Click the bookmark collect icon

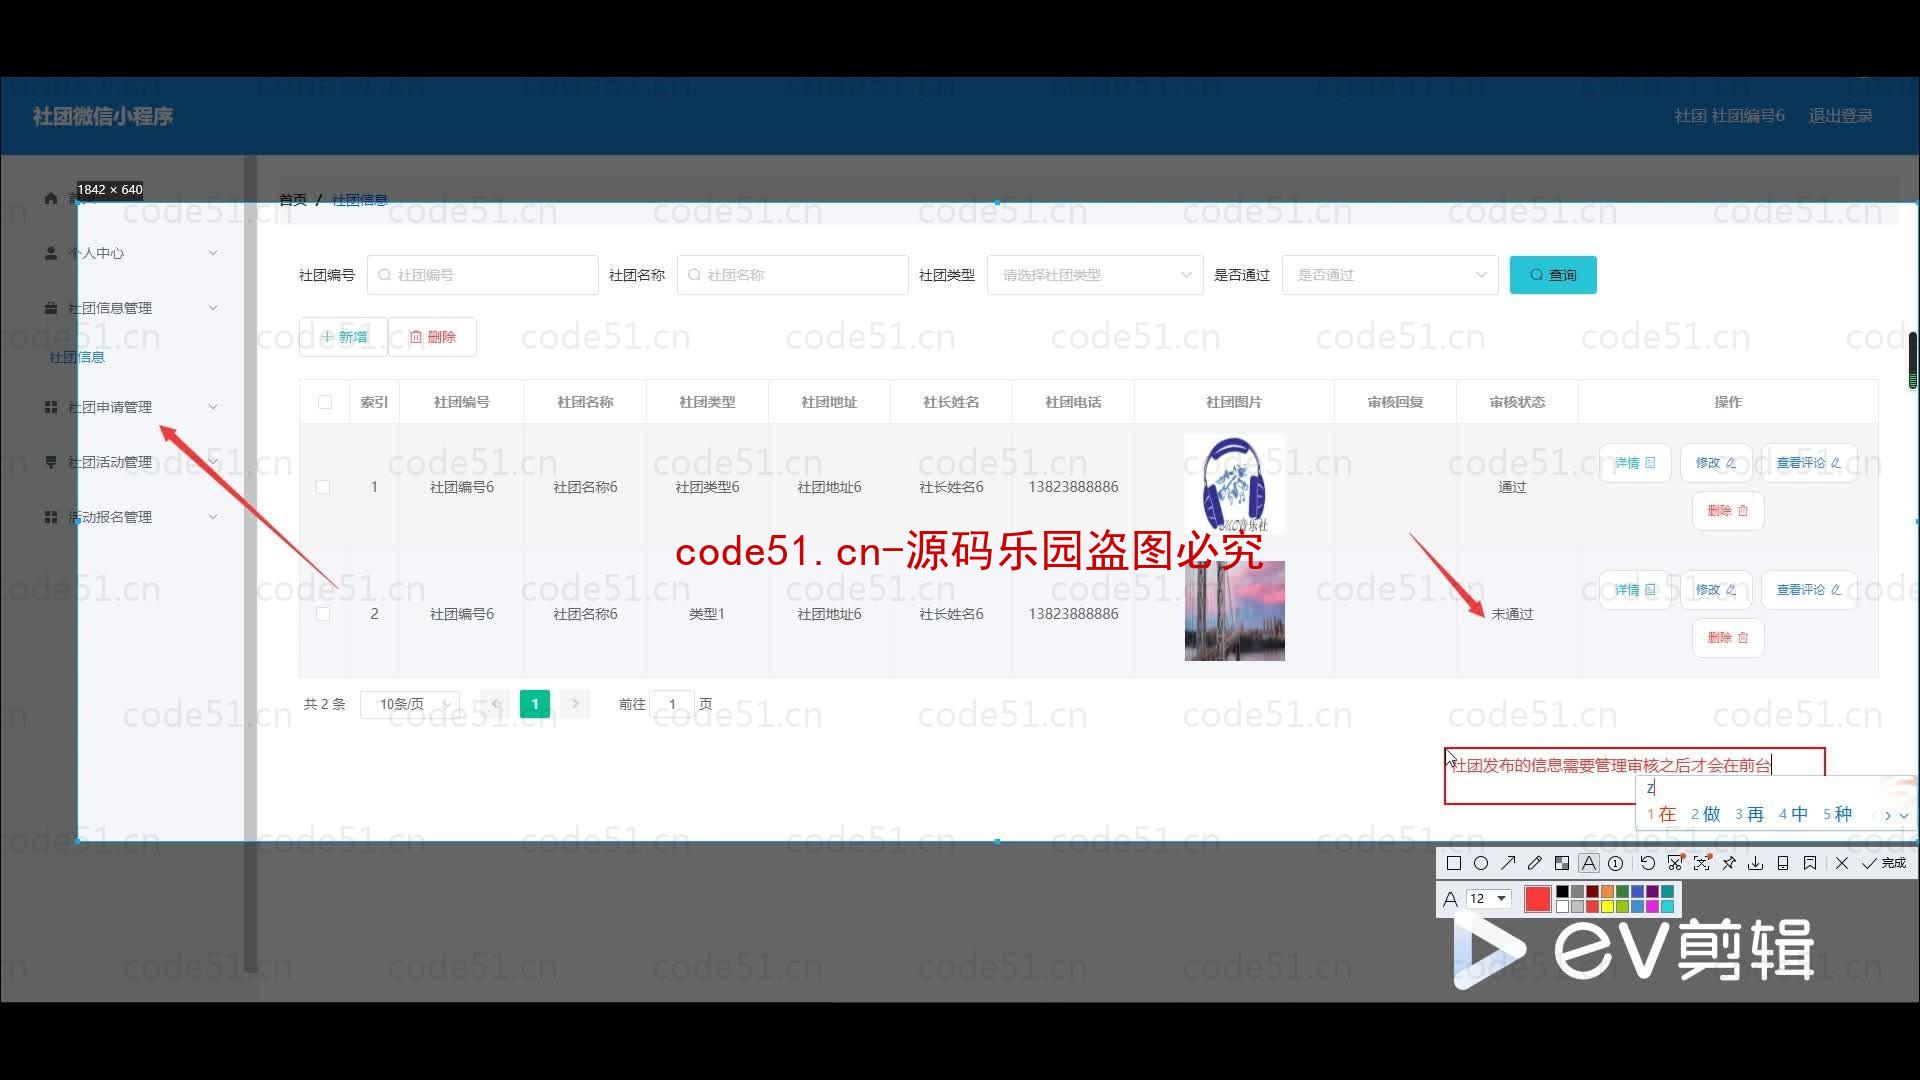(x=1810, y=863)
